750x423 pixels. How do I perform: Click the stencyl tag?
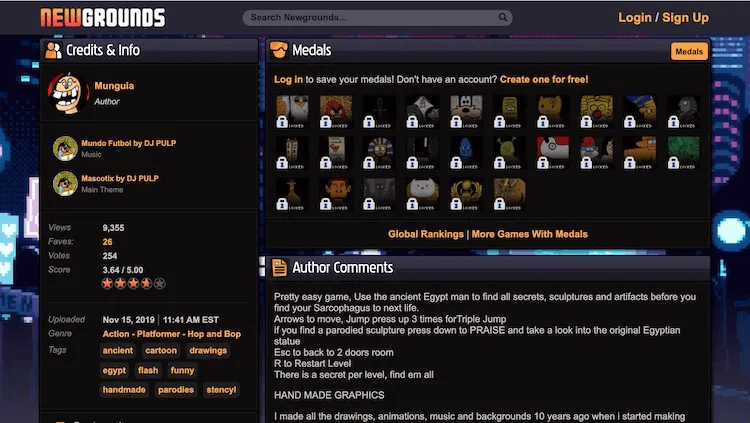(x=221, y=390)
